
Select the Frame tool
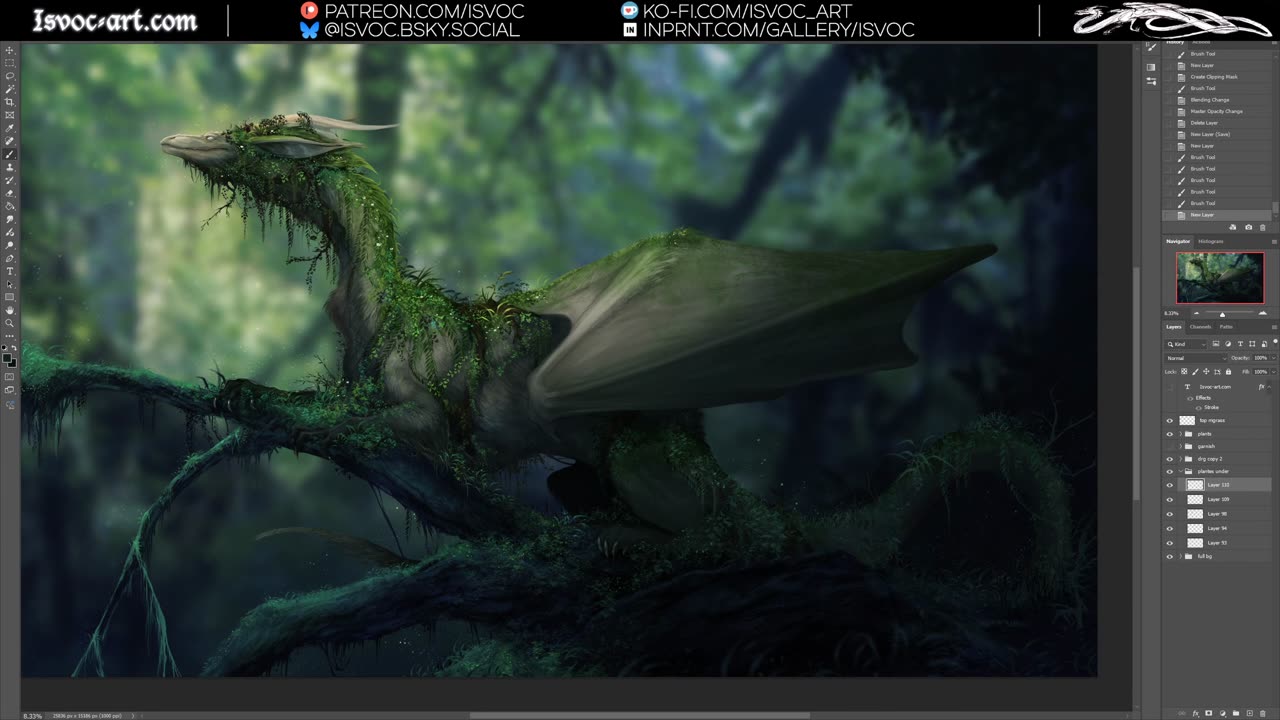point(9,115)
